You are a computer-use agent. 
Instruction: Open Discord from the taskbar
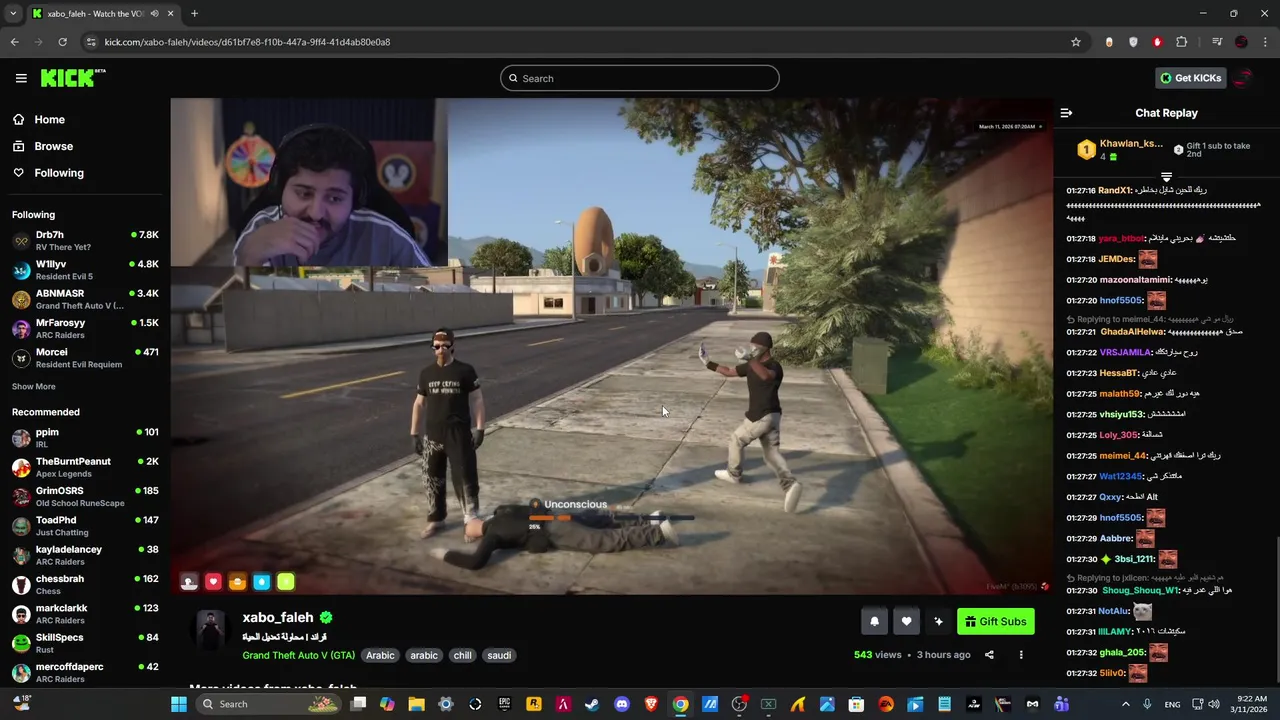622,704
